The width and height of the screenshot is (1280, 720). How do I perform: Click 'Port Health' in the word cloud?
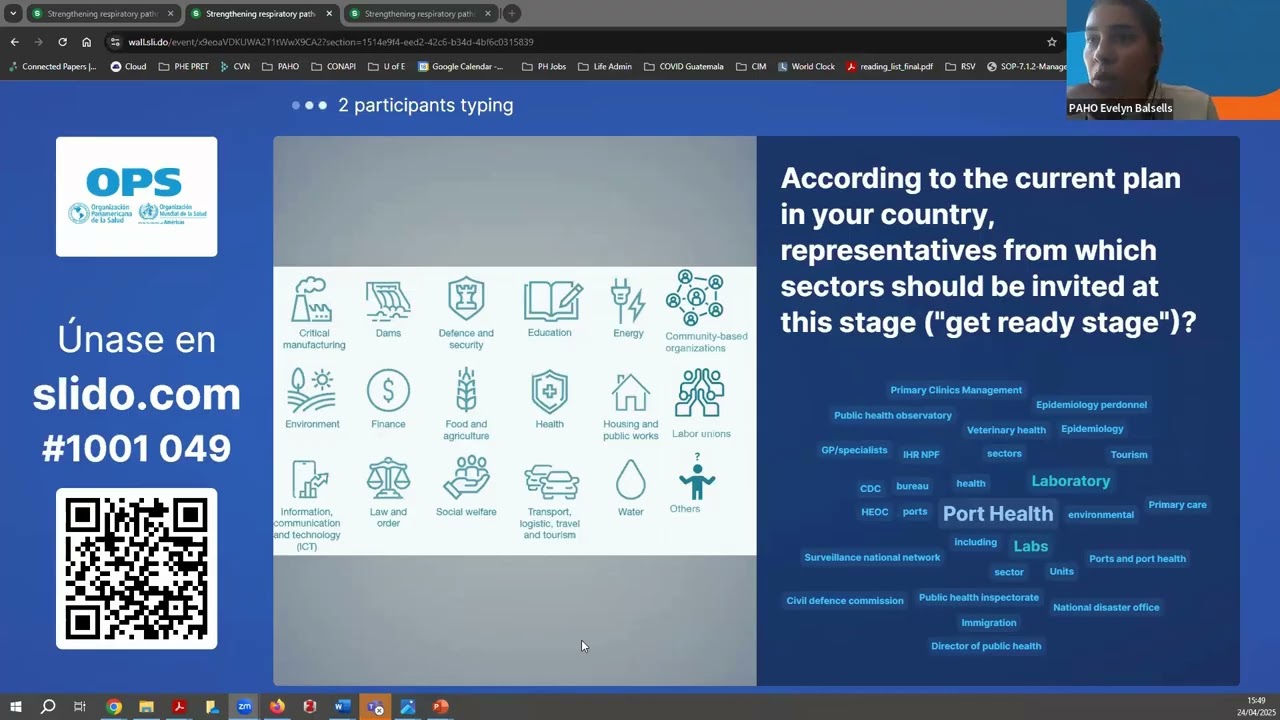(x=998, y=514)
